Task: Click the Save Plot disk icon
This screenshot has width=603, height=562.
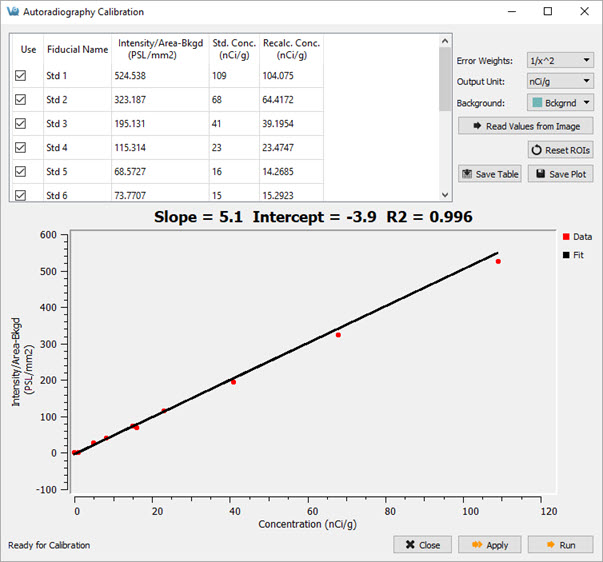Action: coord(539,174)
